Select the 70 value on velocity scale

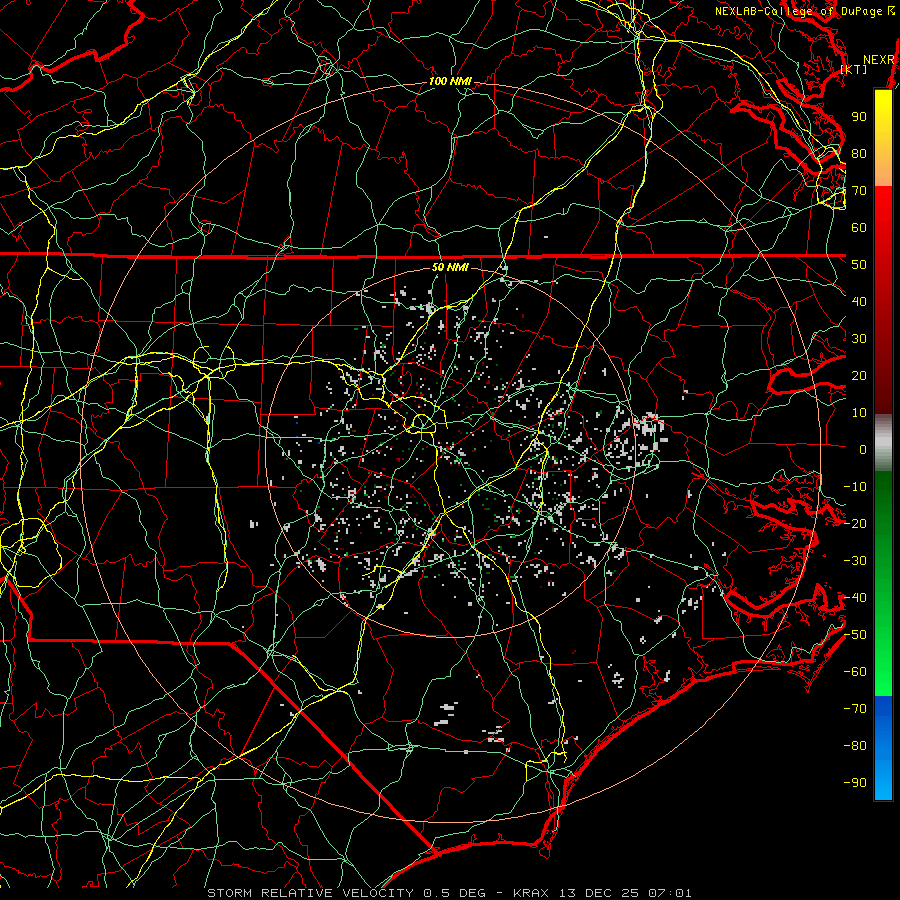[x=859, y=191]
